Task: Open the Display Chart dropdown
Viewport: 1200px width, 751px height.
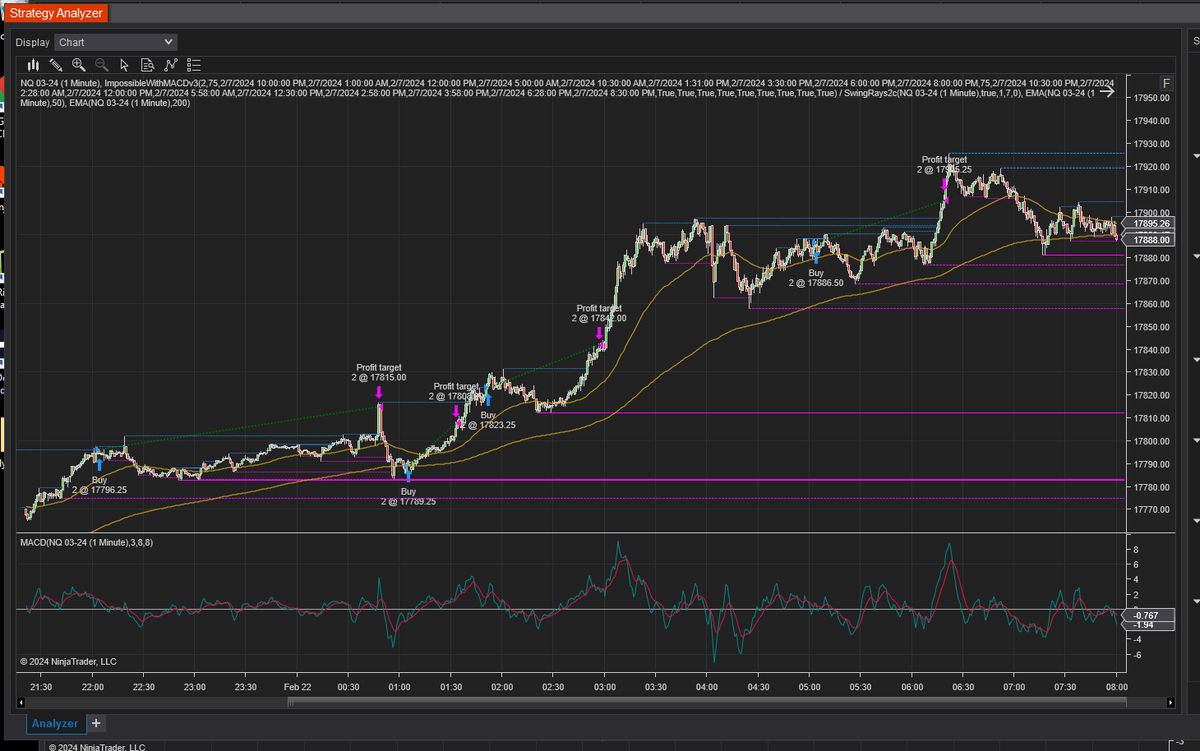Action: 116,42
